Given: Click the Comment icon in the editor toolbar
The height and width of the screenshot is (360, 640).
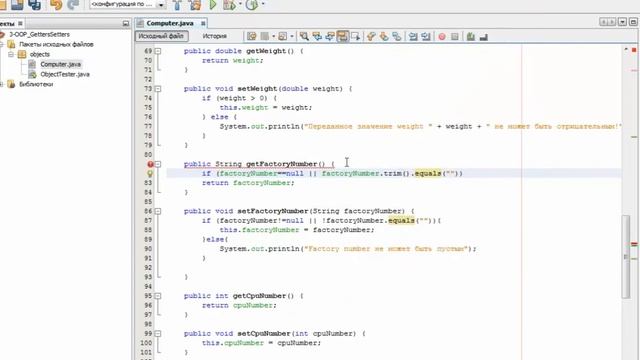Looking at the screenshot, I should pos(471,37).
